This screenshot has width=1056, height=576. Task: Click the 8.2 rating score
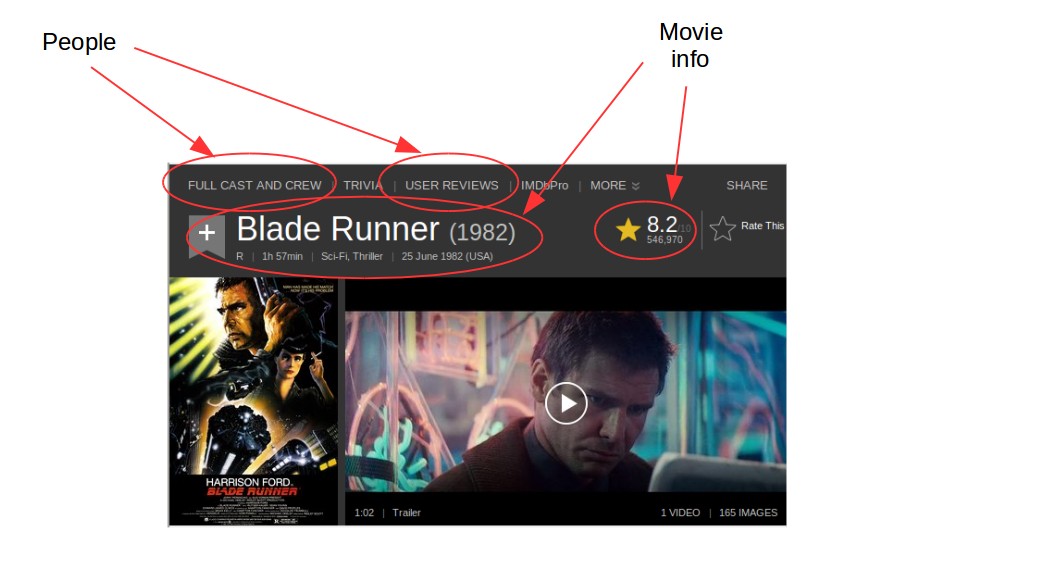click(x=662, y=224)
